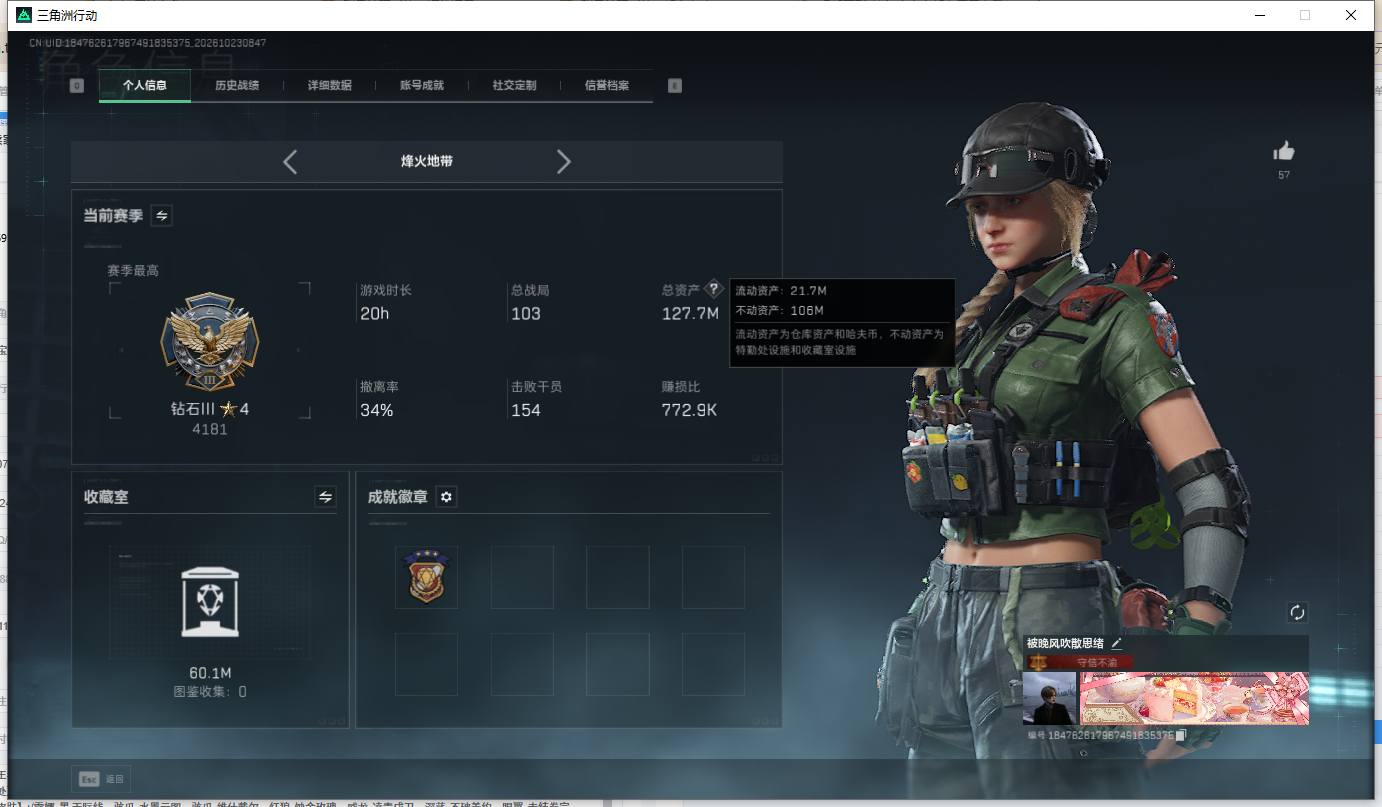
Task: Click the Q key hint left of tabs
Action: tap(77, 86)
